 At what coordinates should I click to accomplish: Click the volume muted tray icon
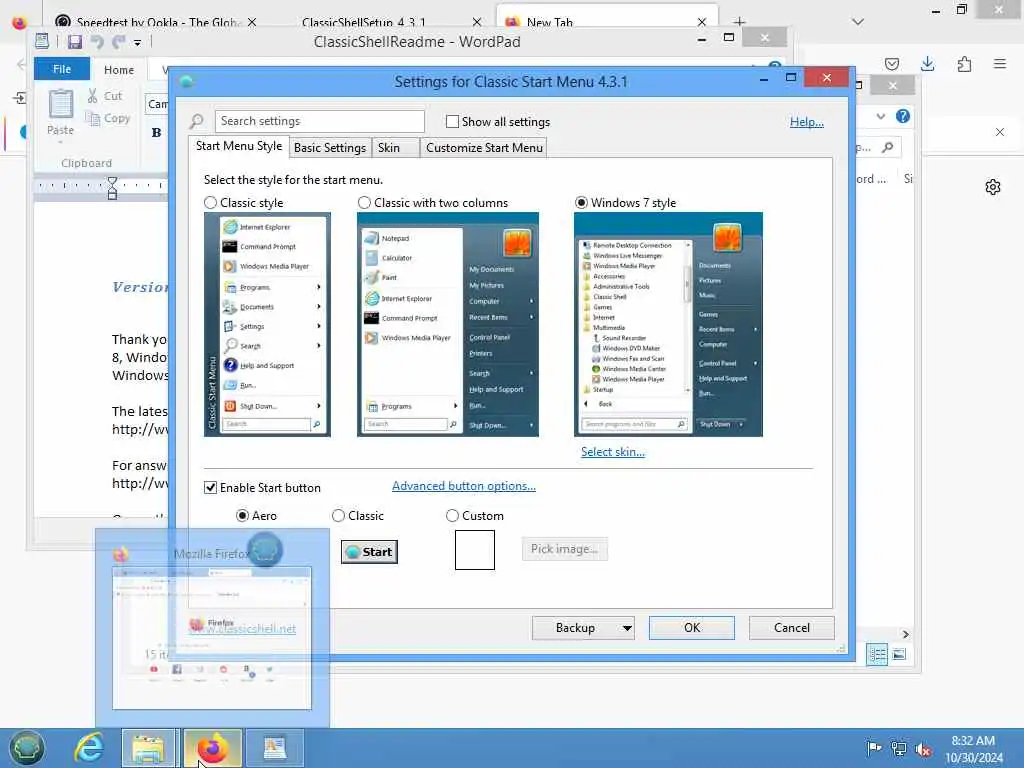click(x=923, y=749)
